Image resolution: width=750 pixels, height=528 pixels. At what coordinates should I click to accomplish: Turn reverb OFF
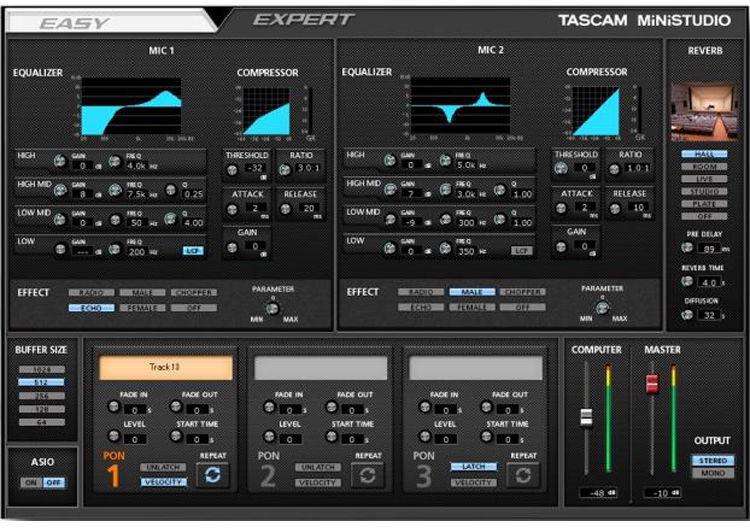click(x=704, y=216)
